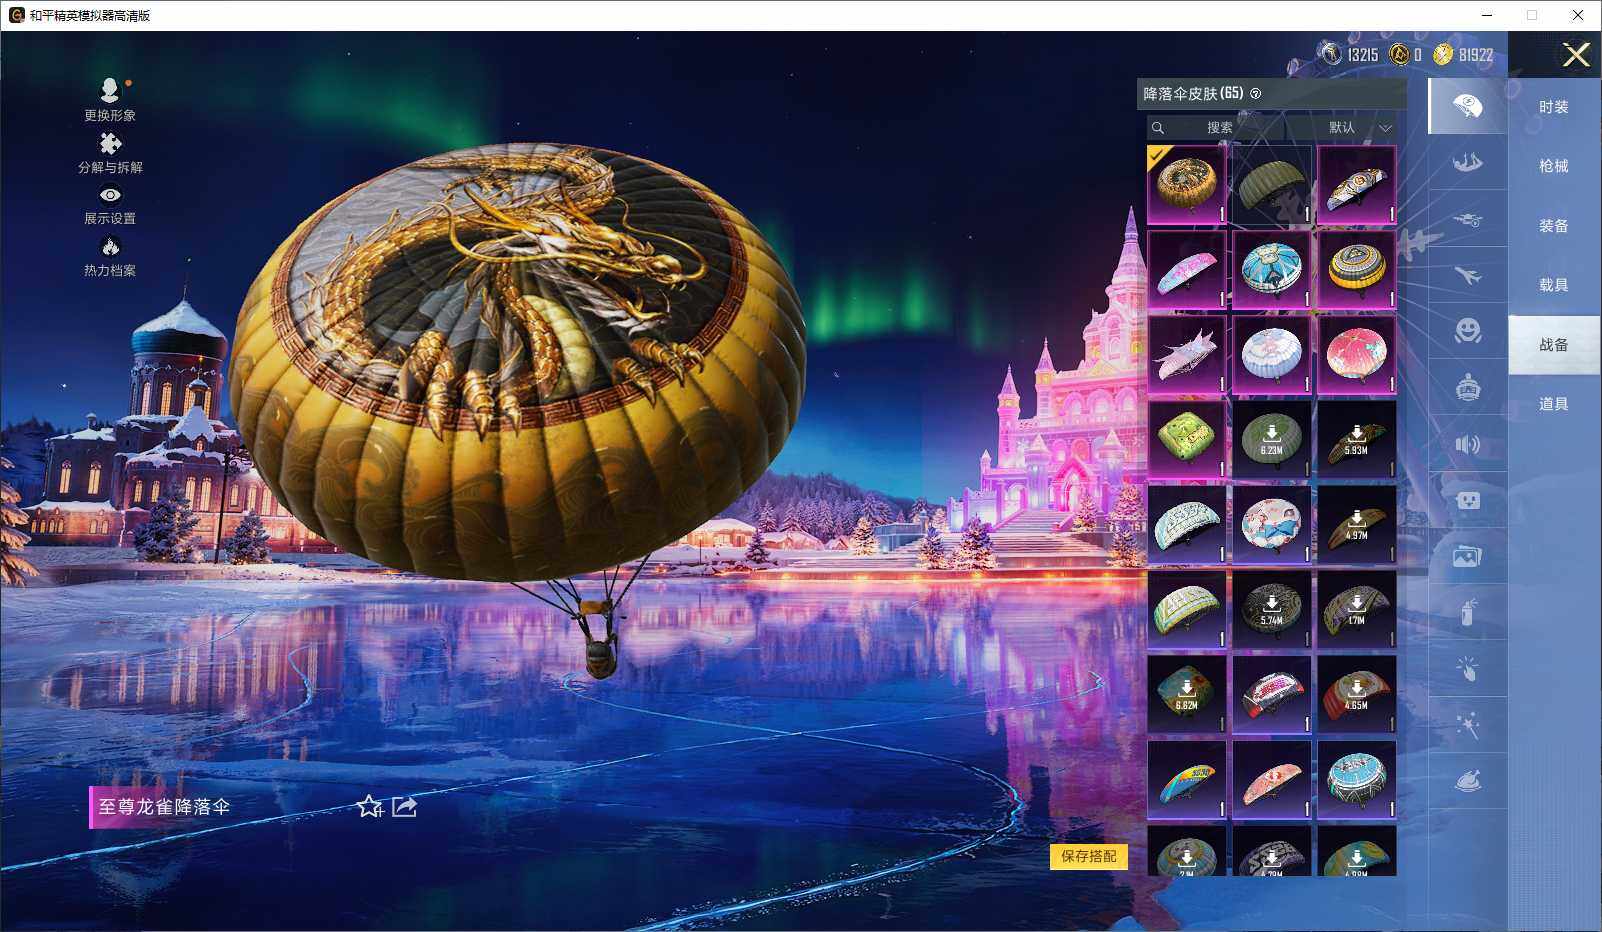
Task: Minimize the emulator window
Action: (1487, 15)
